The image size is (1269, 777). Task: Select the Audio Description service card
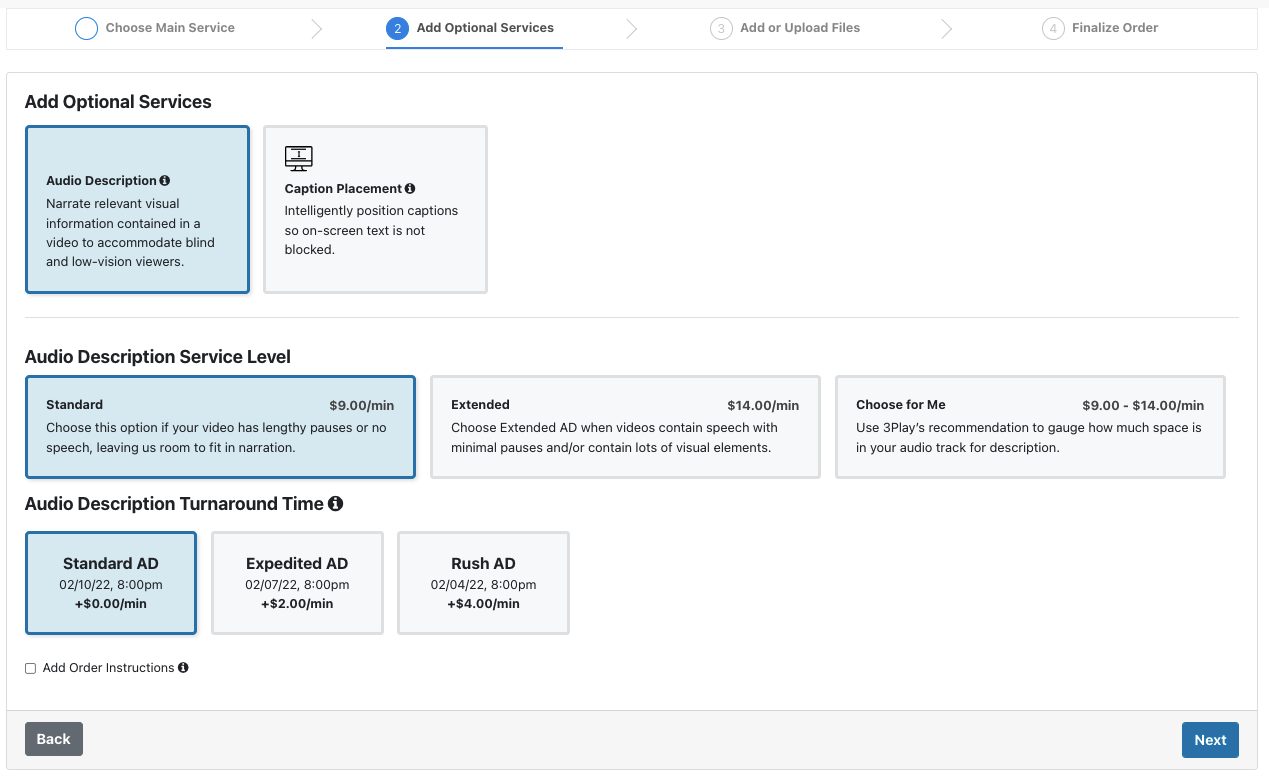137,210
